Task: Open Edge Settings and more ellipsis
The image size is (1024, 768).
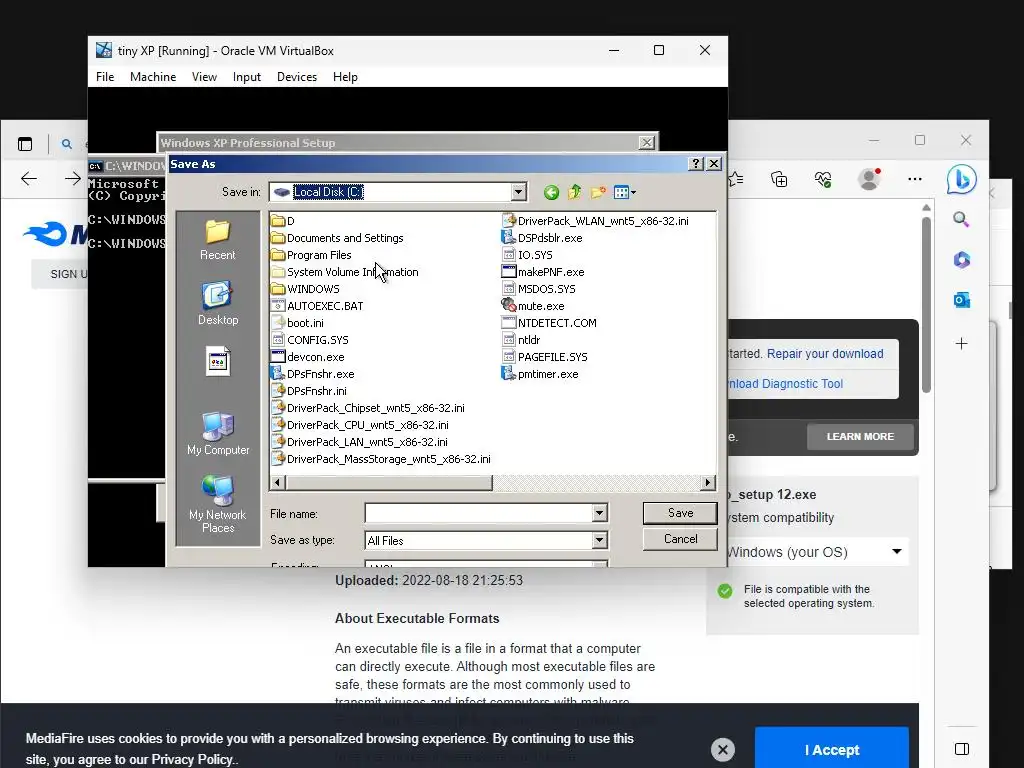Action: (915, 179)
